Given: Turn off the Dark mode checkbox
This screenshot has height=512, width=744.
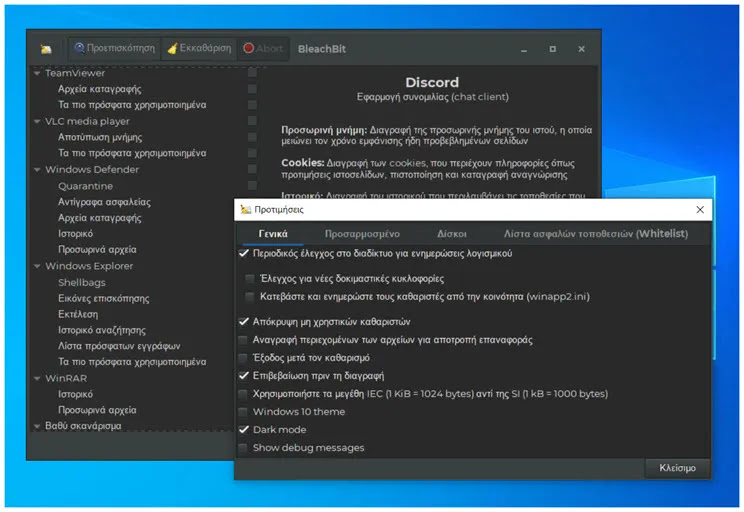Looking at the screenshot, I should [243, 430].
